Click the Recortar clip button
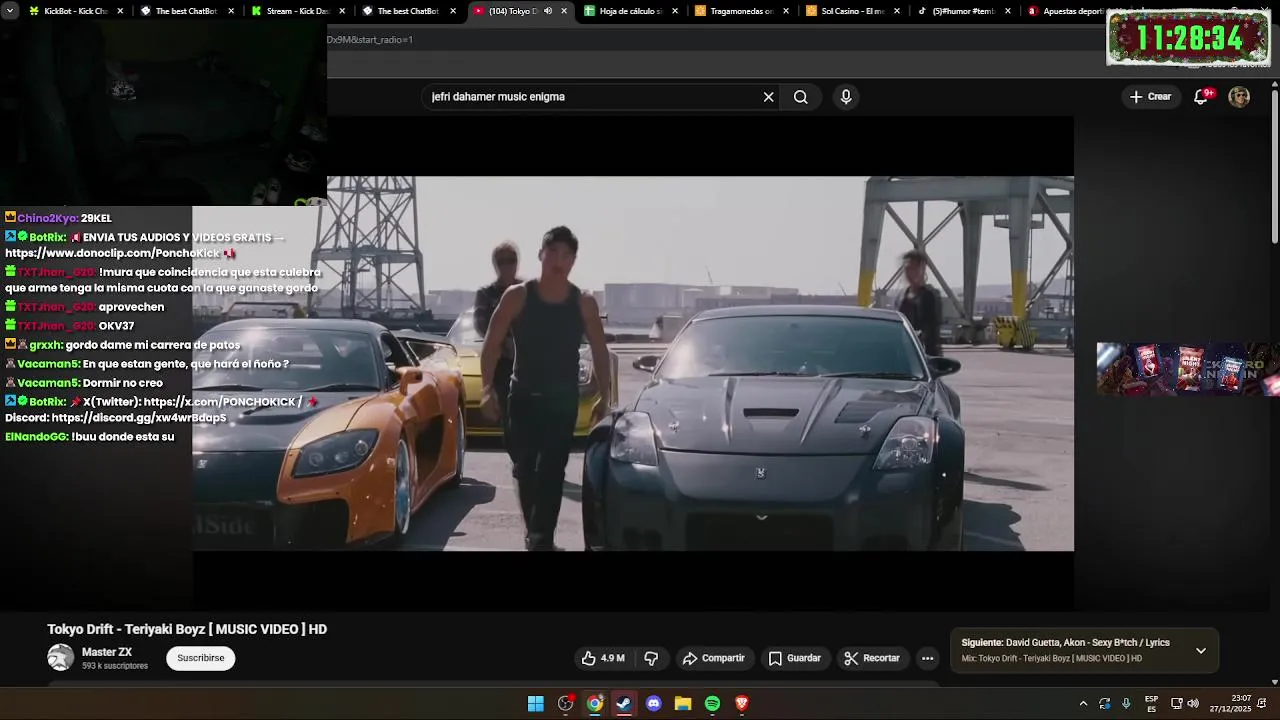The height and width of the screenshot is (720, 1280). point(872,658)
